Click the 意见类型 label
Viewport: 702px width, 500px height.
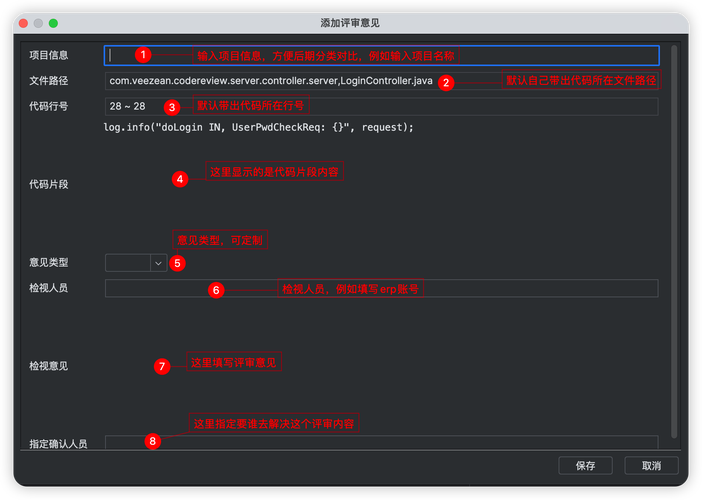coord(48,263)
